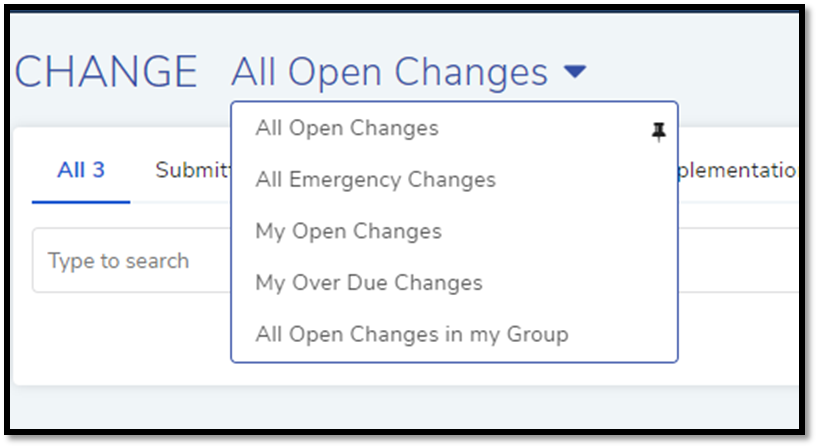Switch to the All 3 tab
818x448 pixels.
pyautogui.click(x=81, y=170)
